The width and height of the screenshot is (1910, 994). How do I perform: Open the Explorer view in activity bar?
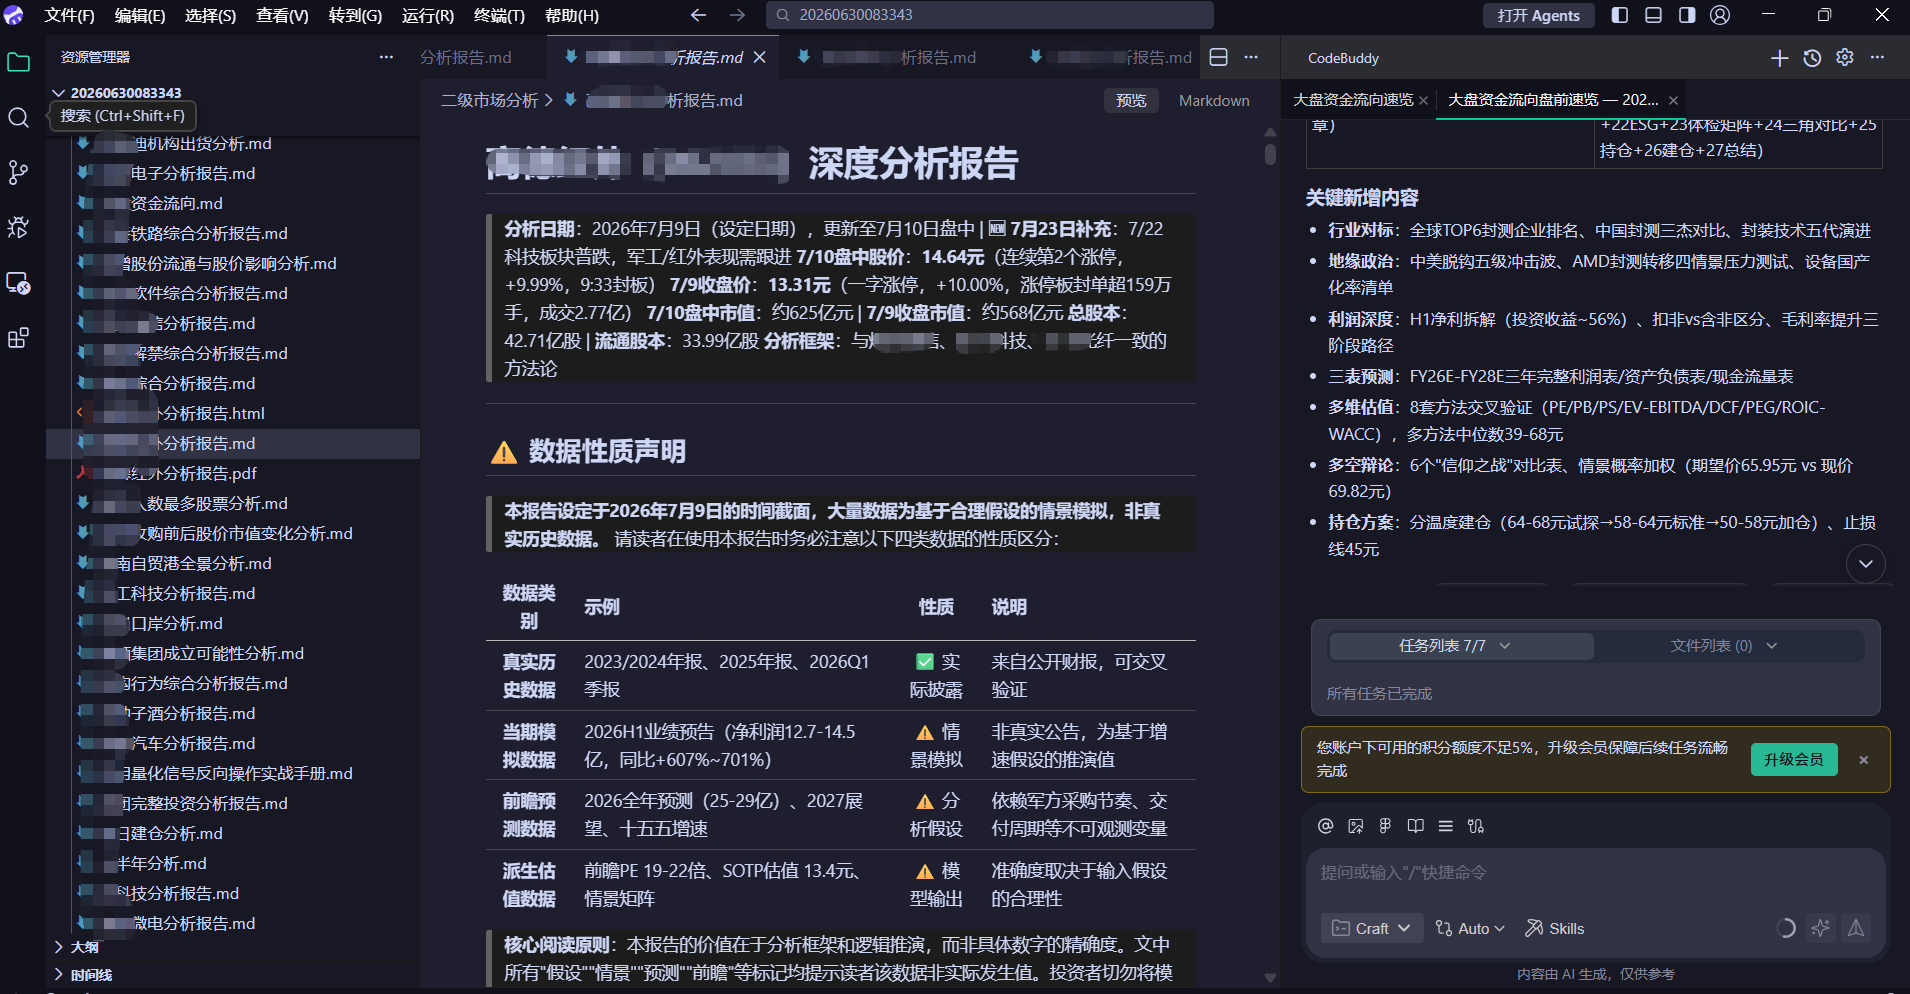pos(18,63)
